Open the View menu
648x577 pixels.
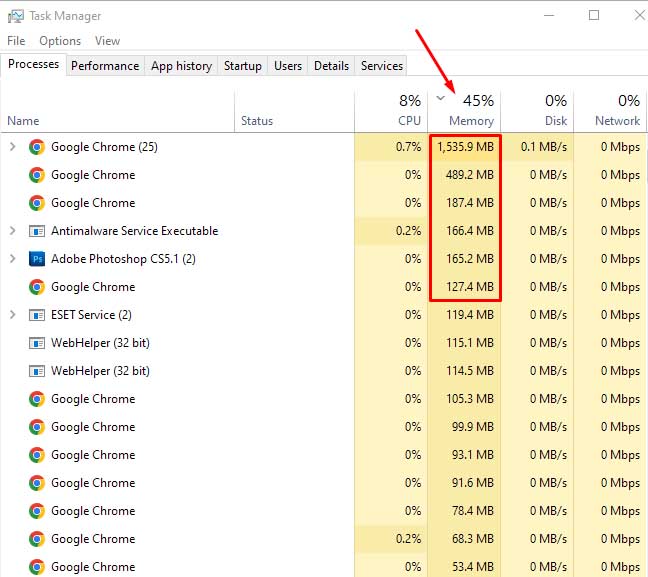point(107,41)
